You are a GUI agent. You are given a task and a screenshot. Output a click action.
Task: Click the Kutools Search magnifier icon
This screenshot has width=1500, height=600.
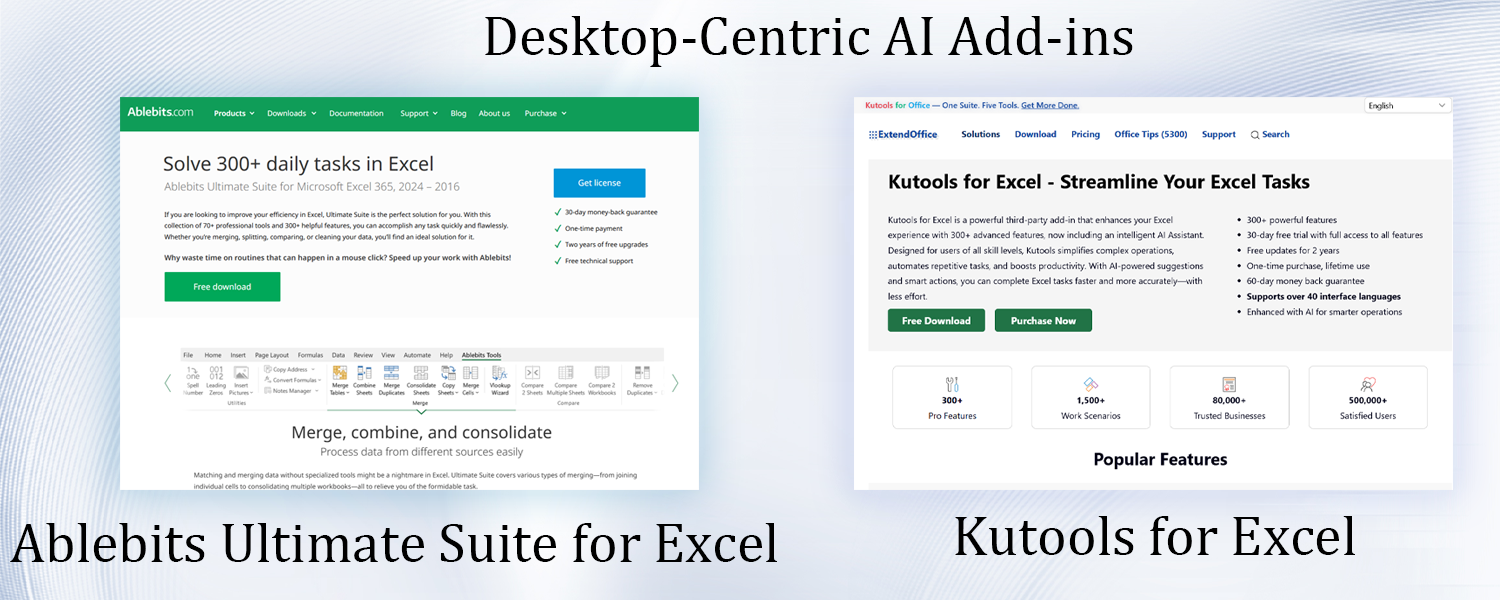tap(1255, 135)
